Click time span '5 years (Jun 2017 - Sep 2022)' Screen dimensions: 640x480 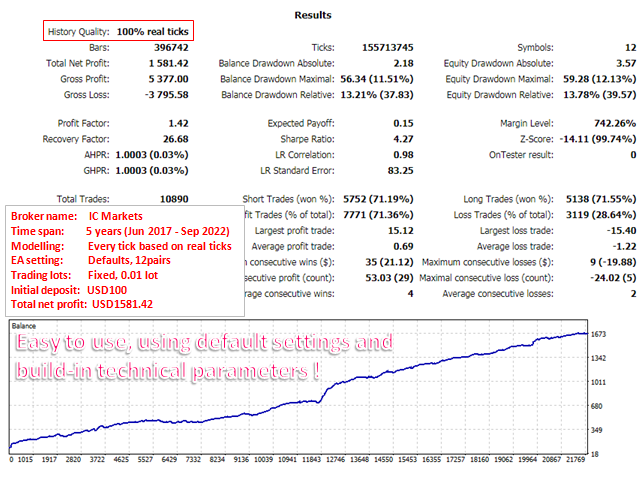pyautogui.click(x=158, y=231)
